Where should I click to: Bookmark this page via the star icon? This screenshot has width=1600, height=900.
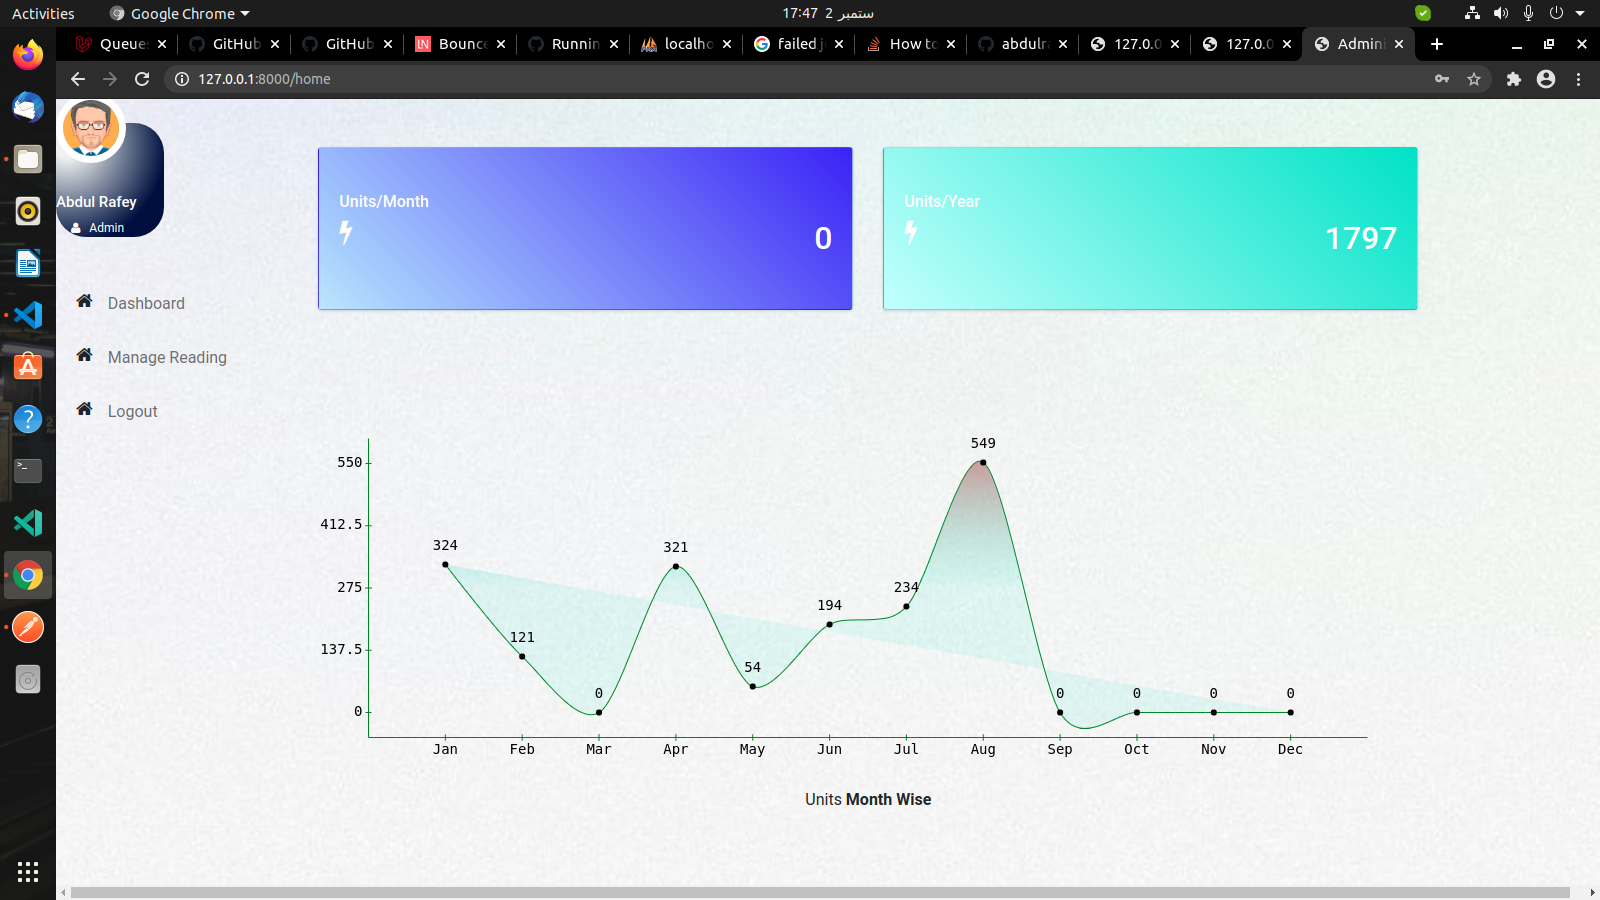(x=1474, y=79)
